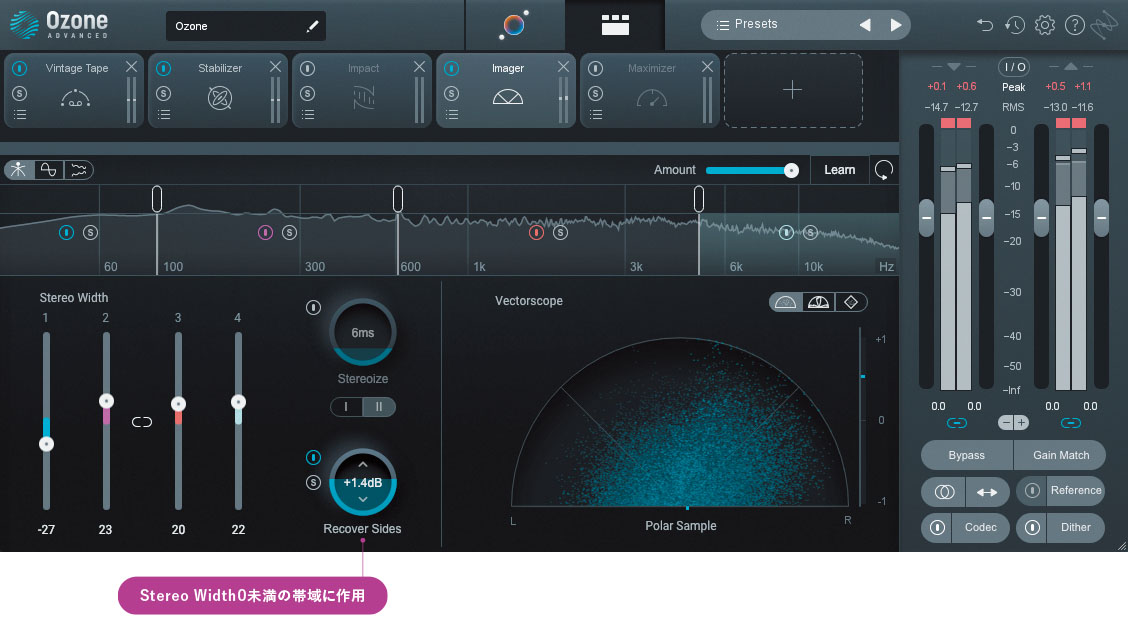Open Stabilizer module presets list
Viewport: 1128px width, 620px height.
click(163, 115)
